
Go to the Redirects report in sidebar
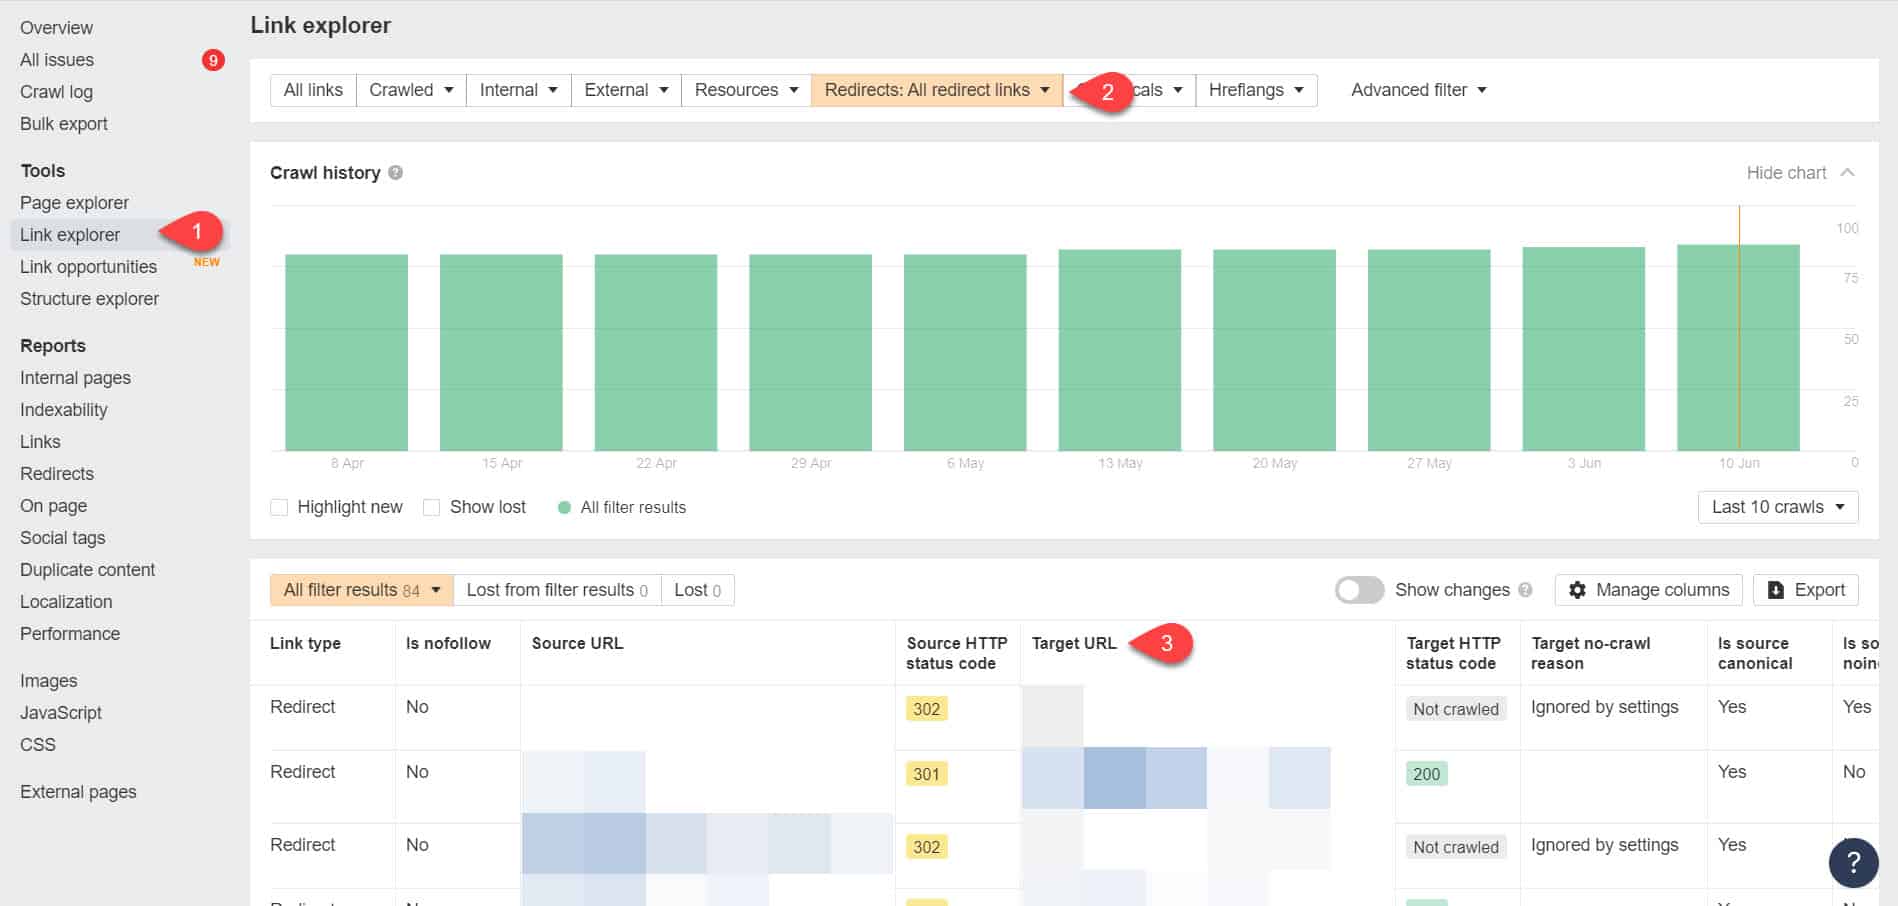pos(56,473)
